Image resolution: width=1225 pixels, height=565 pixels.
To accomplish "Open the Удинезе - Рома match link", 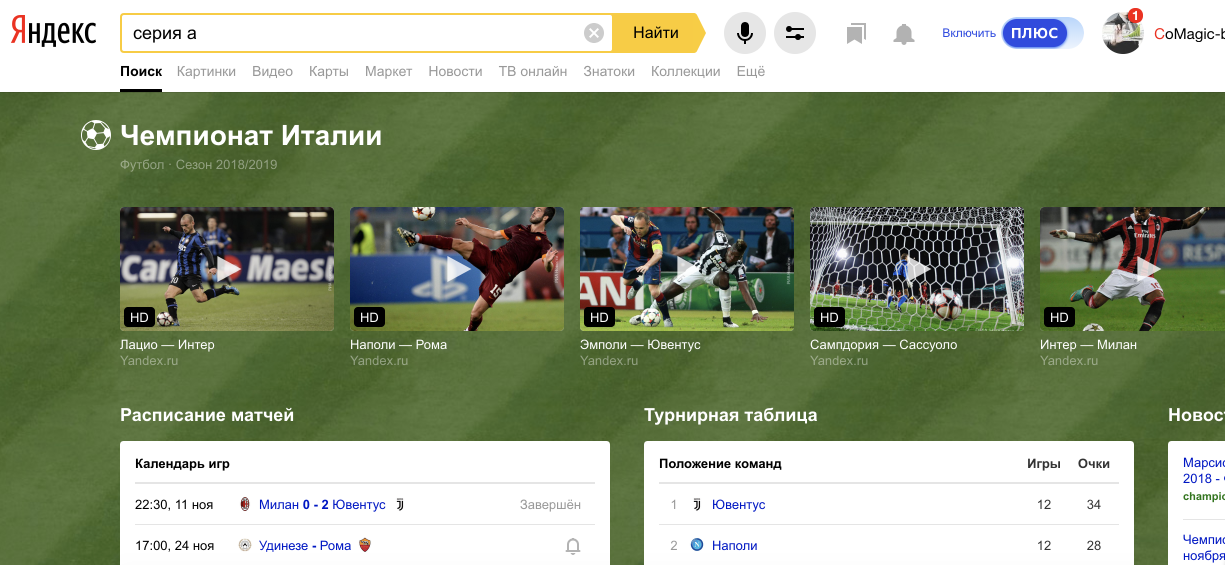I will click(305, 545).
